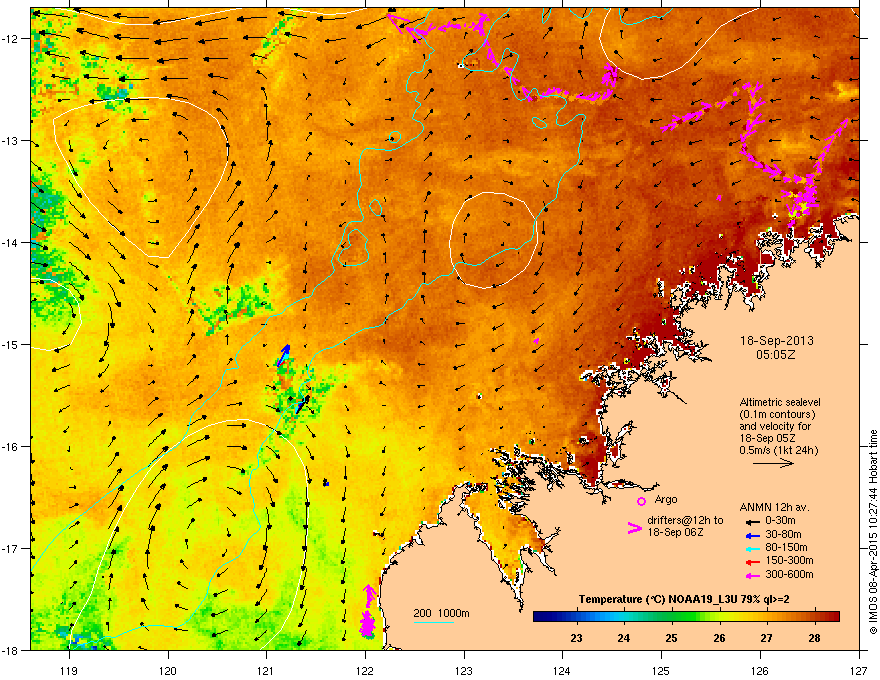Click the 'Temperature (°C) NOAA19_L3U 79% ql>=2' title
The image size is (880, 680).
(x=684, y=600)
